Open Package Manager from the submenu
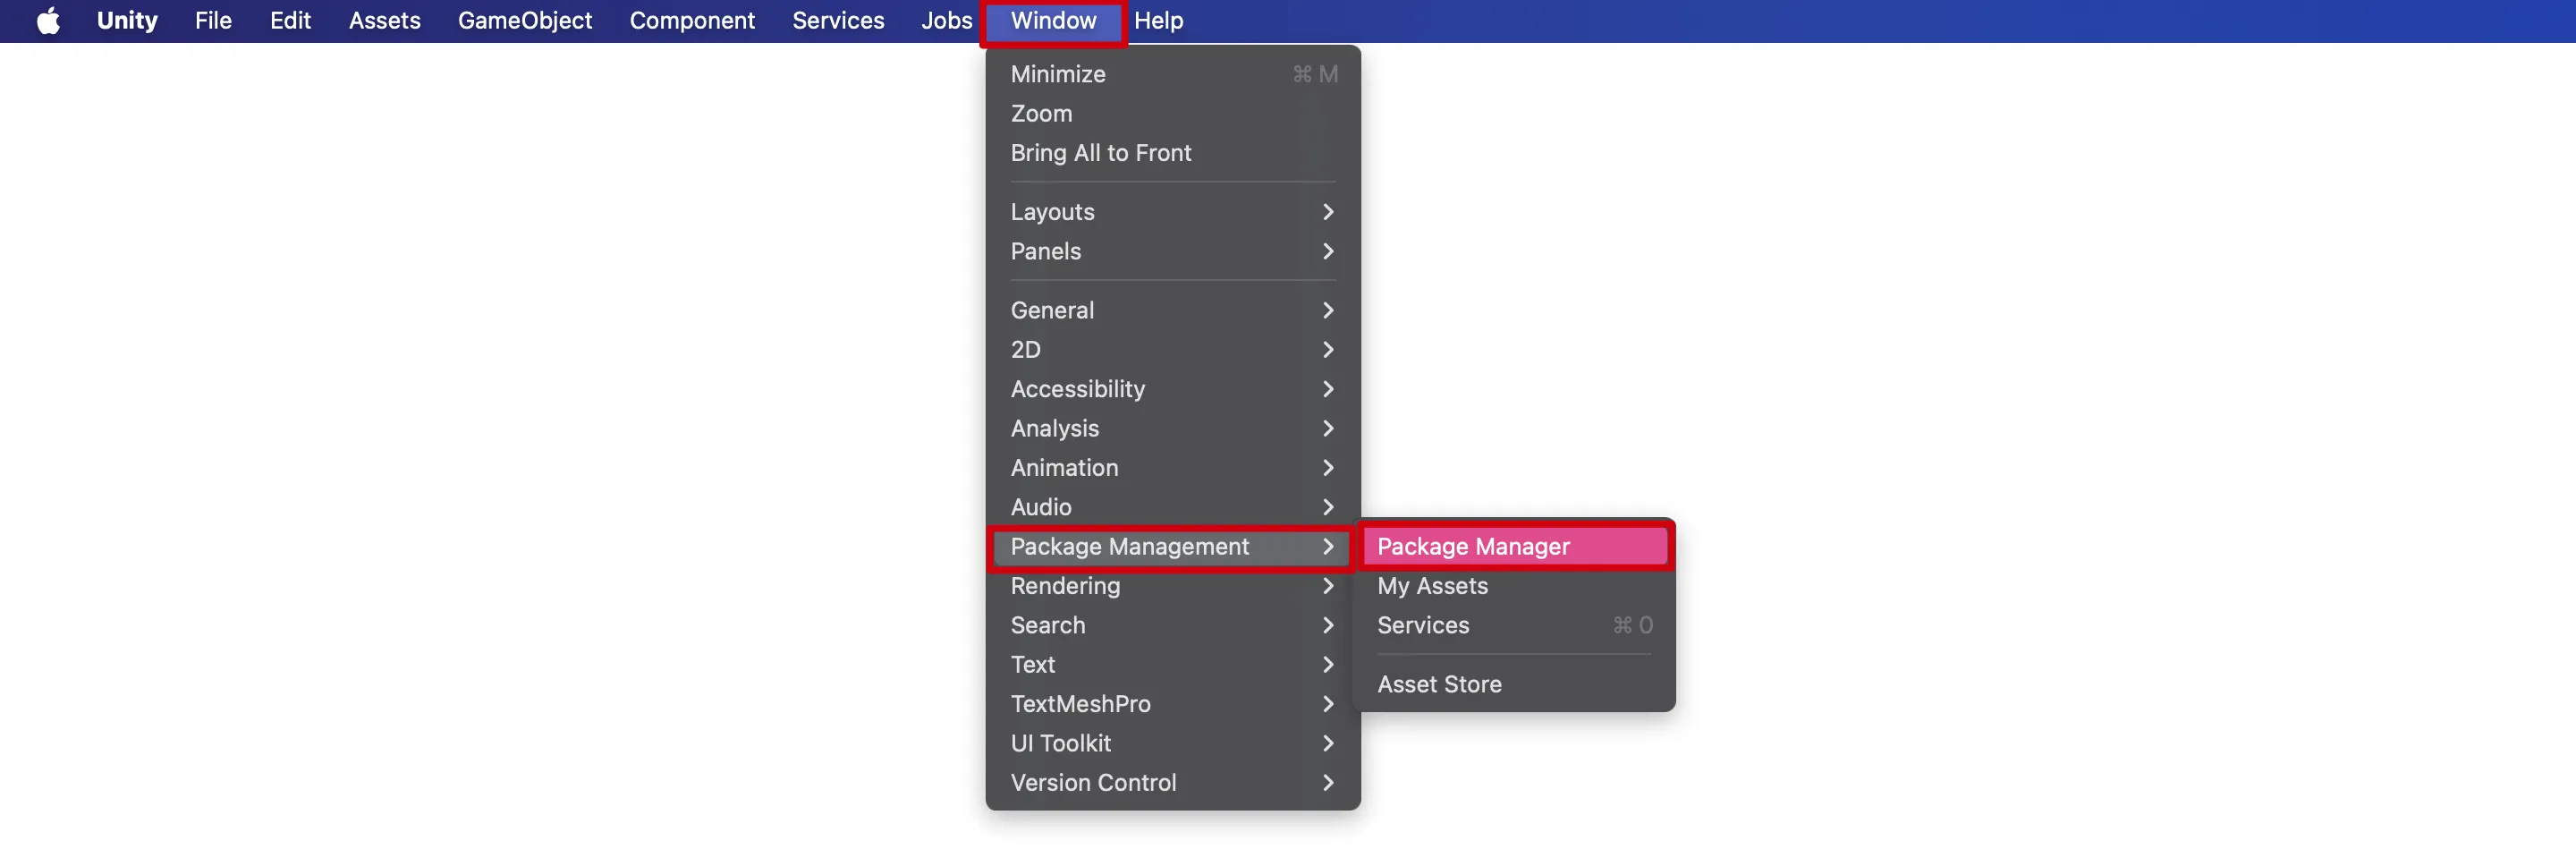The image size is (2576, 866). tap(1514, 547)
